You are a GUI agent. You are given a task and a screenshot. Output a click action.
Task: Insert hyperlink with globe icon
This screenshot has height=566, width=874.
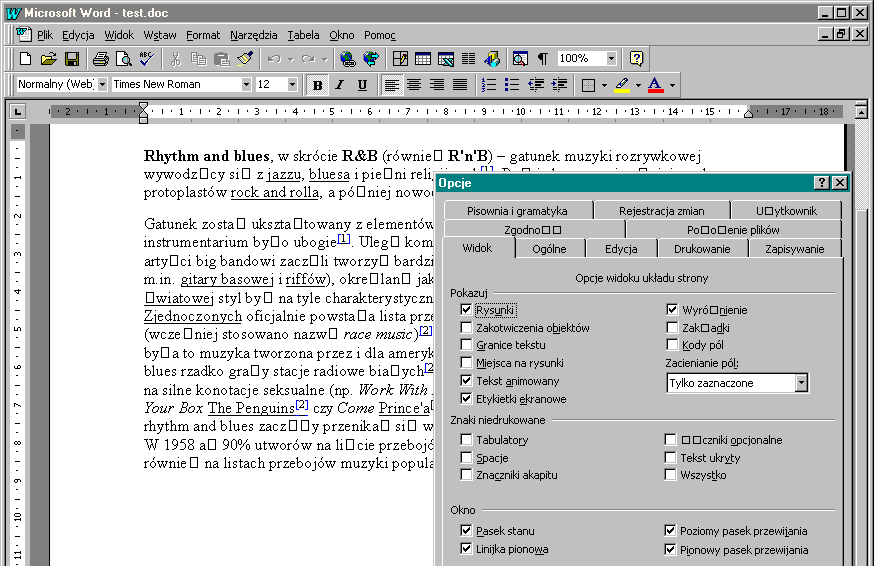[x=348, y=59]
